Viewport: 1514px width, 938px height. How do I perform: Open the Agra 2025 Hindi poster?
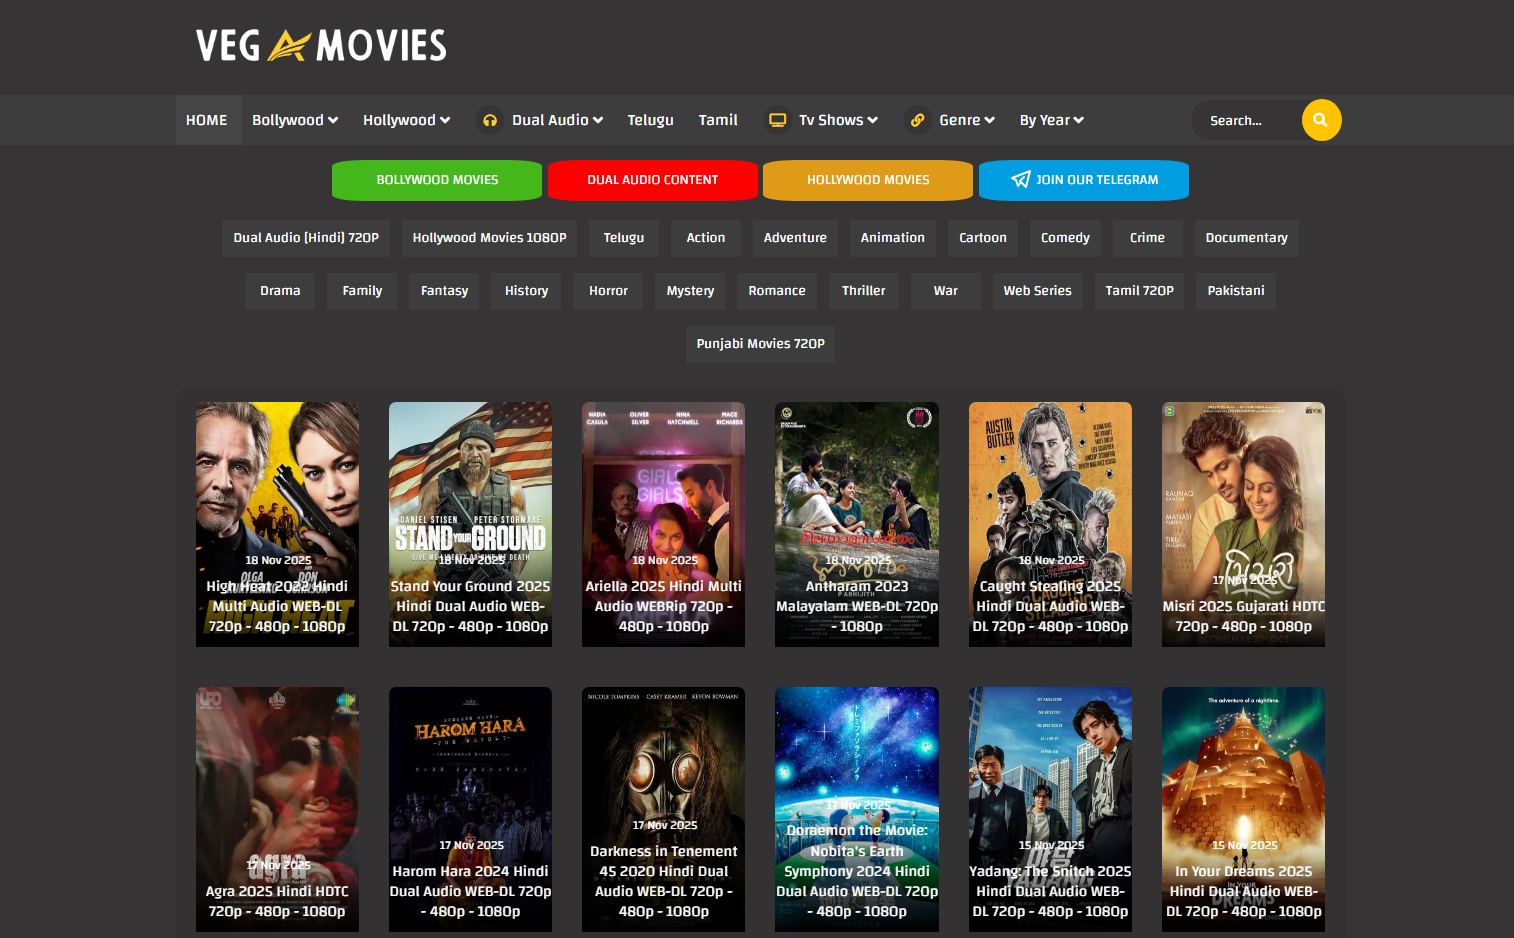277,809
